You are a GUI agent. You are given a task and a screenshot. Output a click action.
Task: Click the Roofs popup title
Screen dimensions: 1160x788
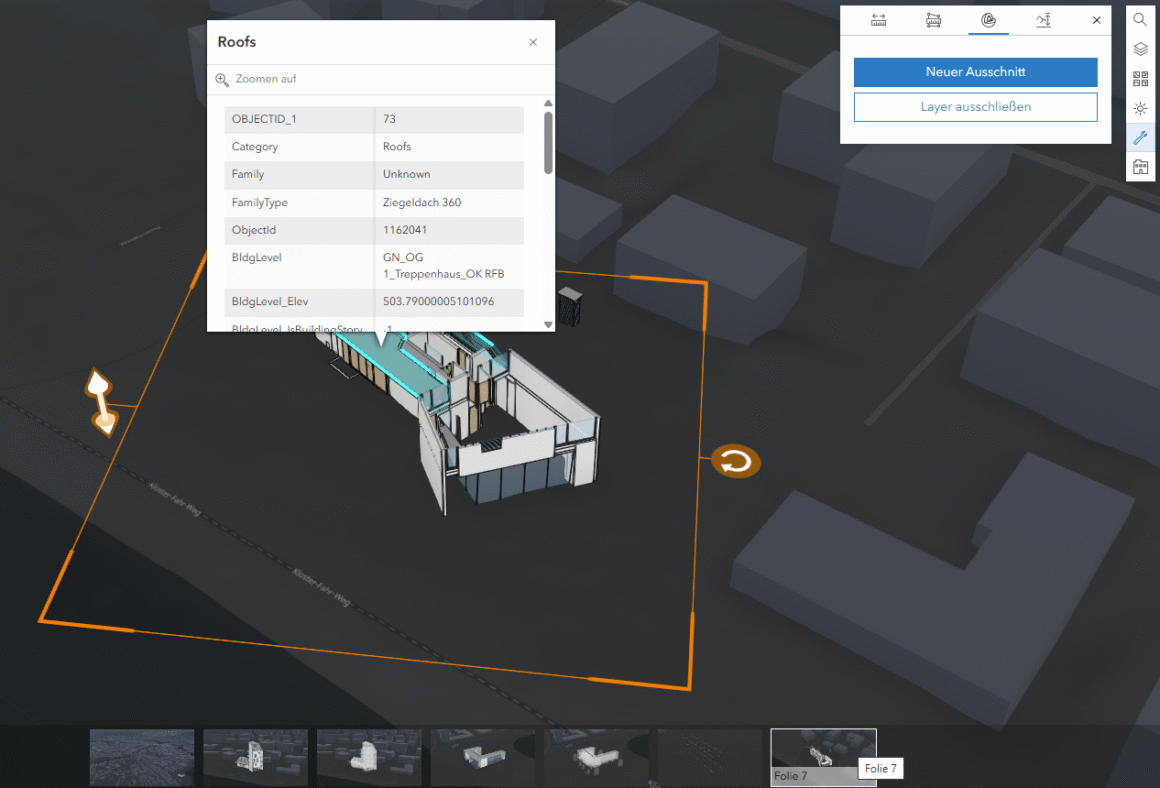coord(237,42)
